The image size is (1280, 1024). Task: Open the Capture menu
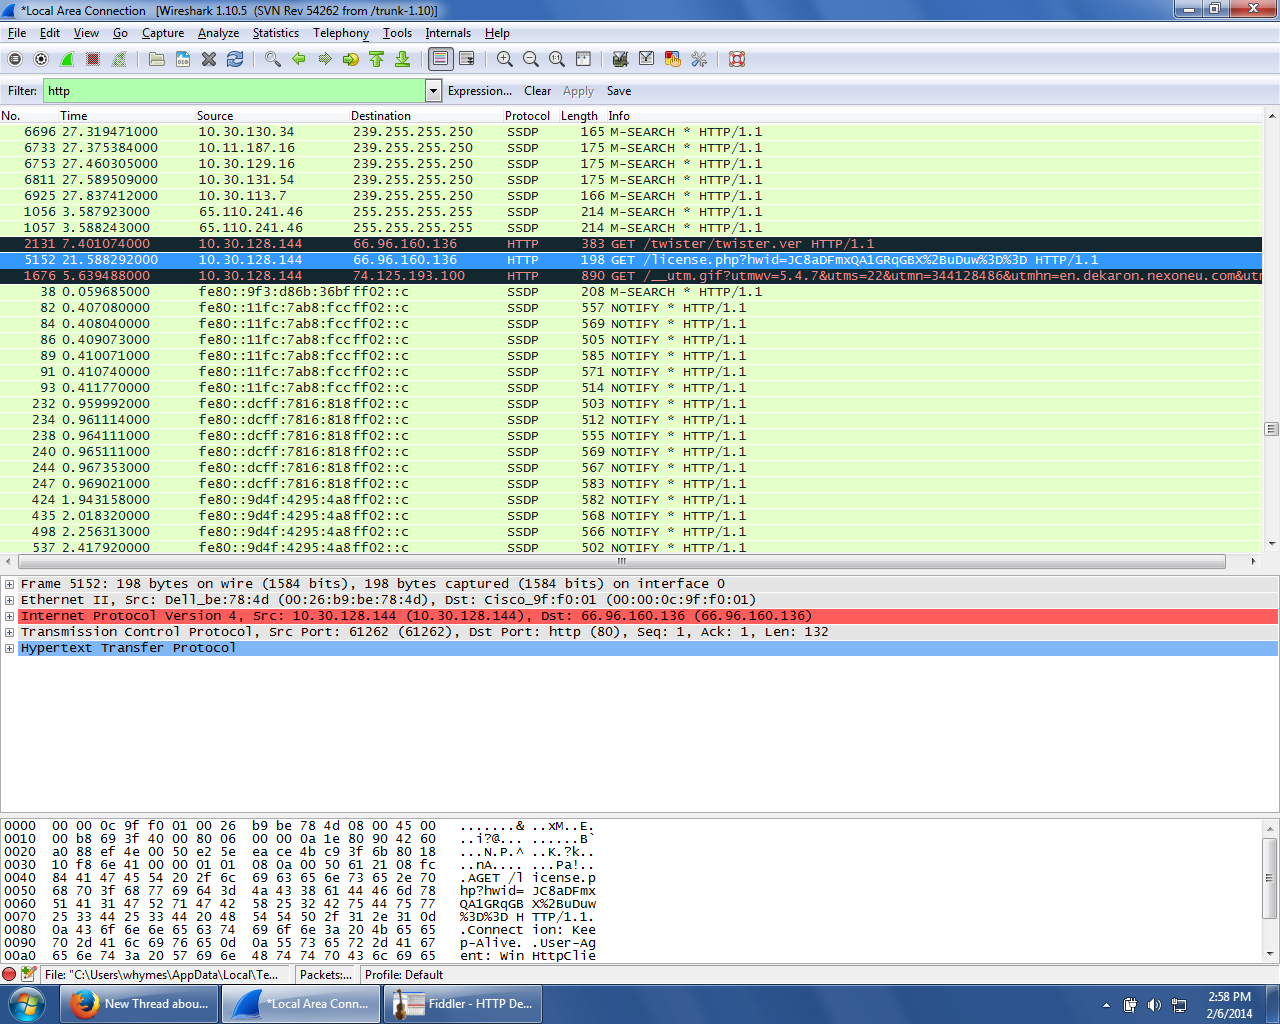pyautogui.click(x=163, y=33)
